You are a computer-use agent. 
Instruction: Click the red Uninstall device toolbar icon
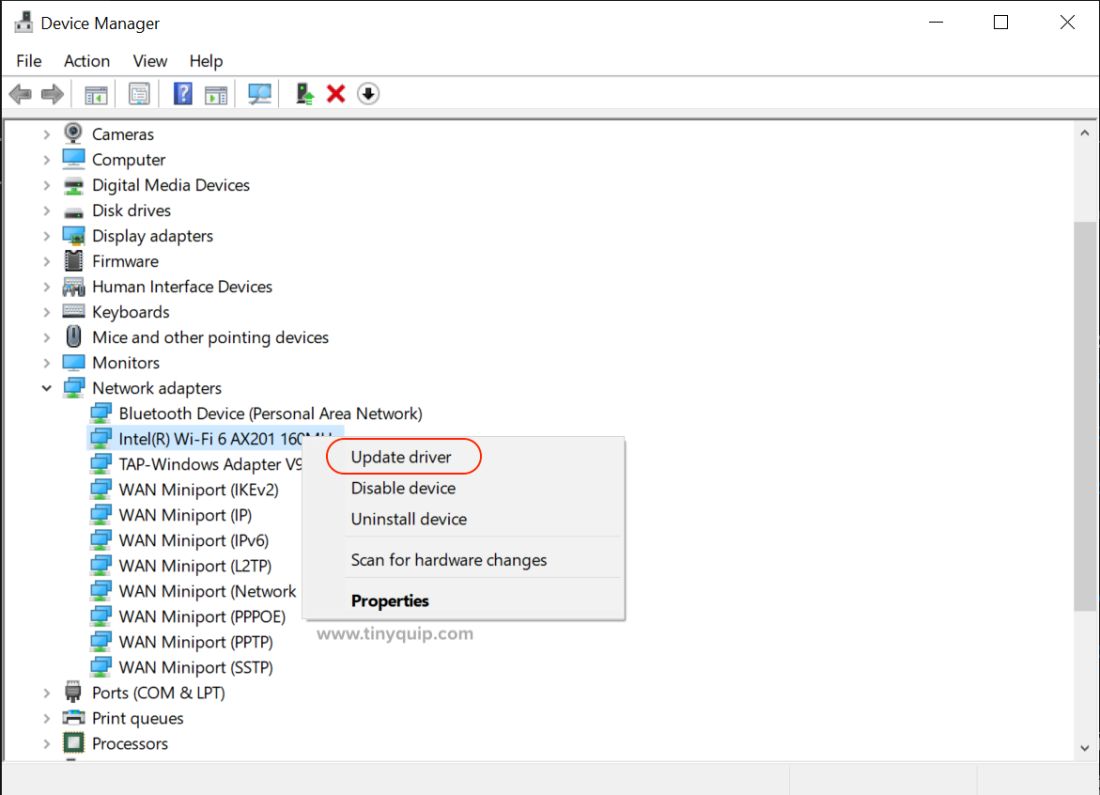point(335,93)
